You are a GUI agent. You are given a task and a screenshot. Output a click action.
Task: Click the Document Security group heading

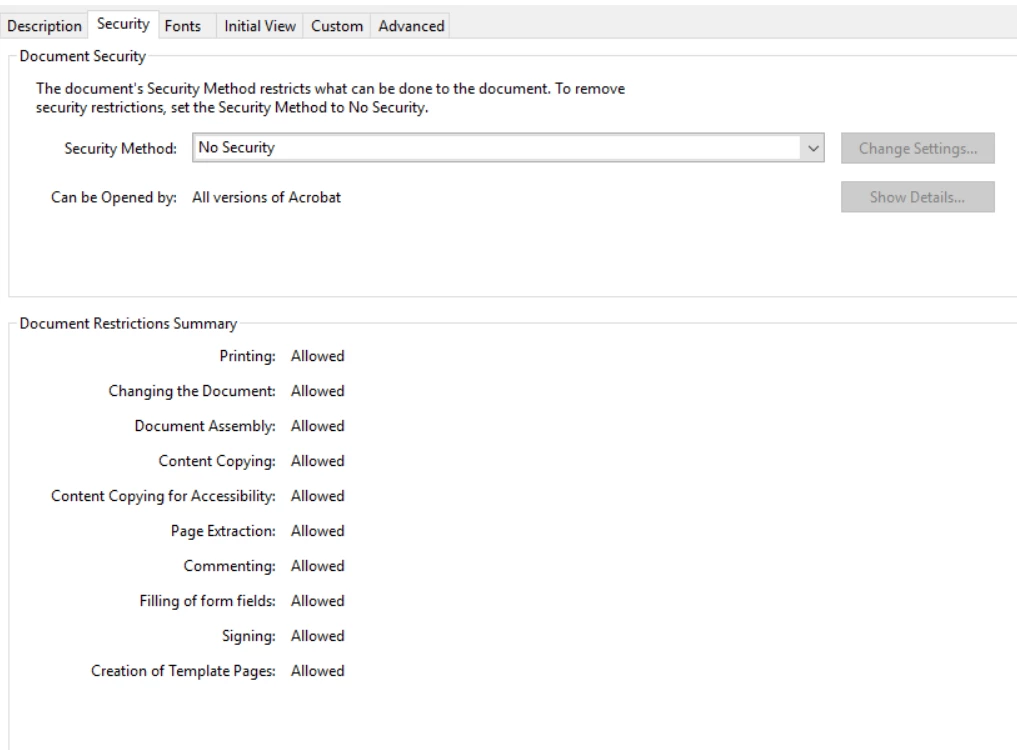click(x=82, y=56)
